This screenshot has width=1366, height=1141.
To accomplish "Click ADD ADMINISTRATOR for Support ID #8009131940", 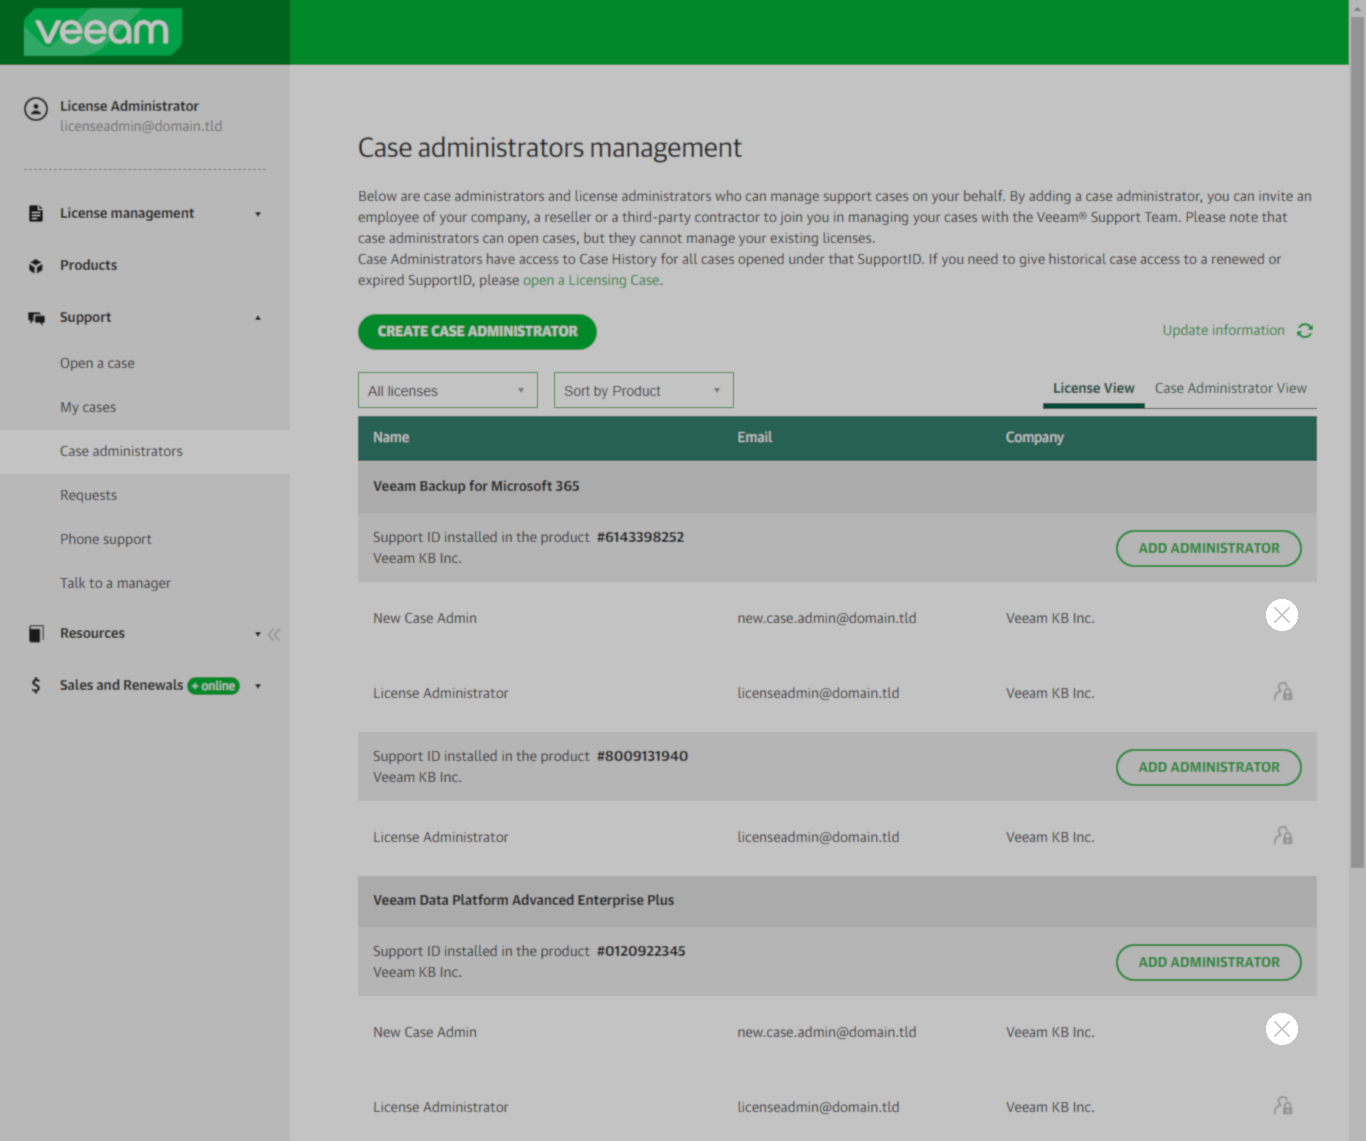I will click(x=1209, y=767).
